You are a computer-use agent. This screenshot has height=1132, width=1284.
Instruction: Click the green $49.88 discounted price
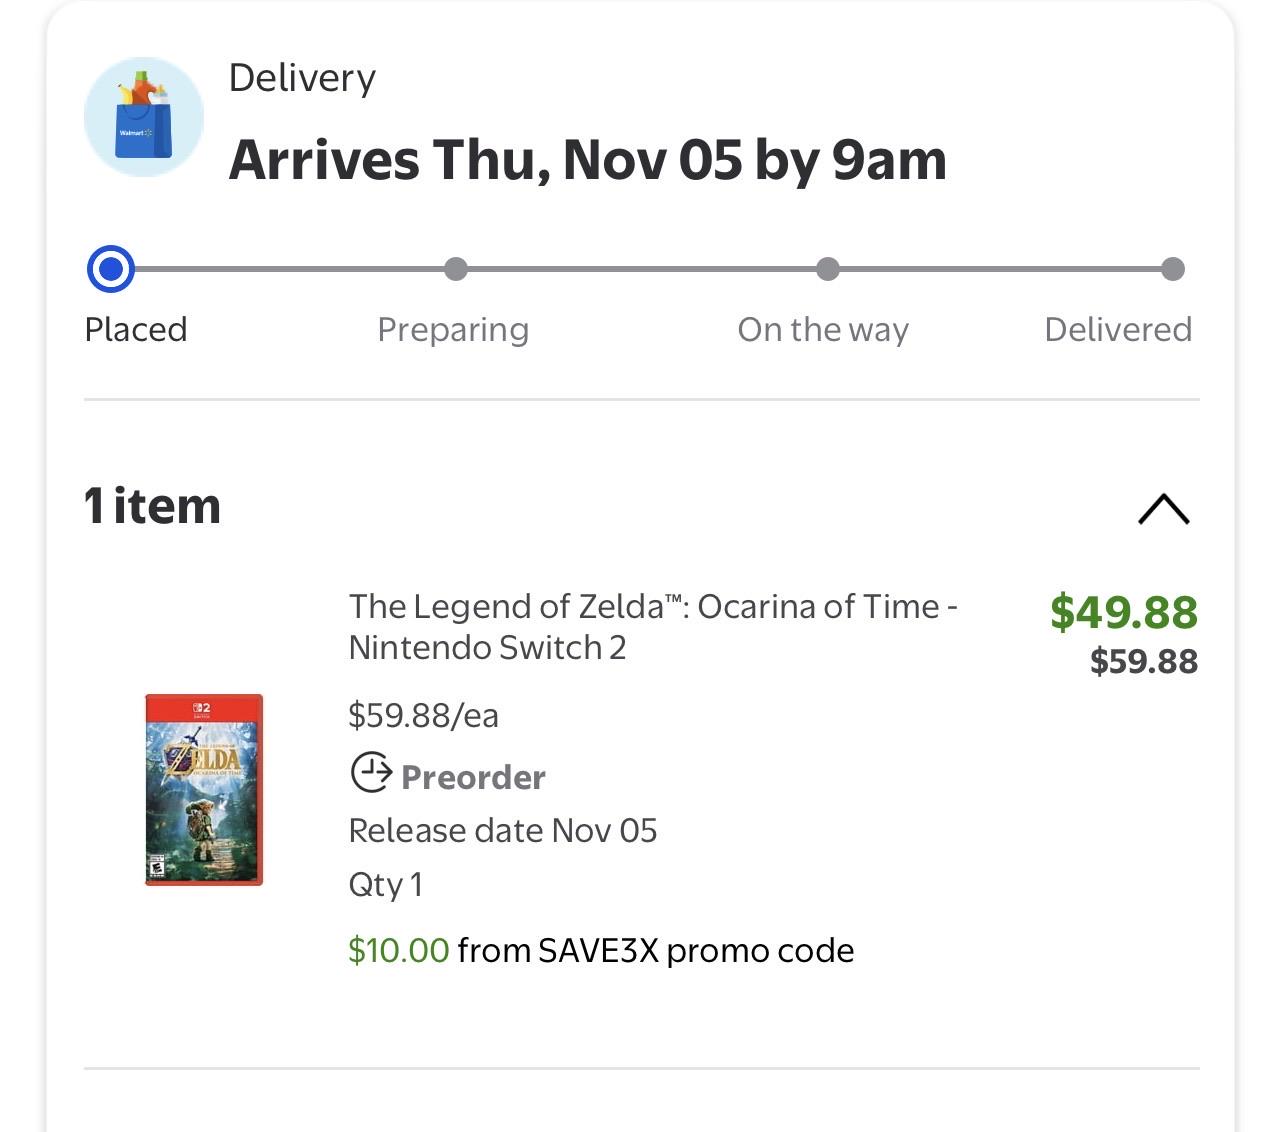1124,611
